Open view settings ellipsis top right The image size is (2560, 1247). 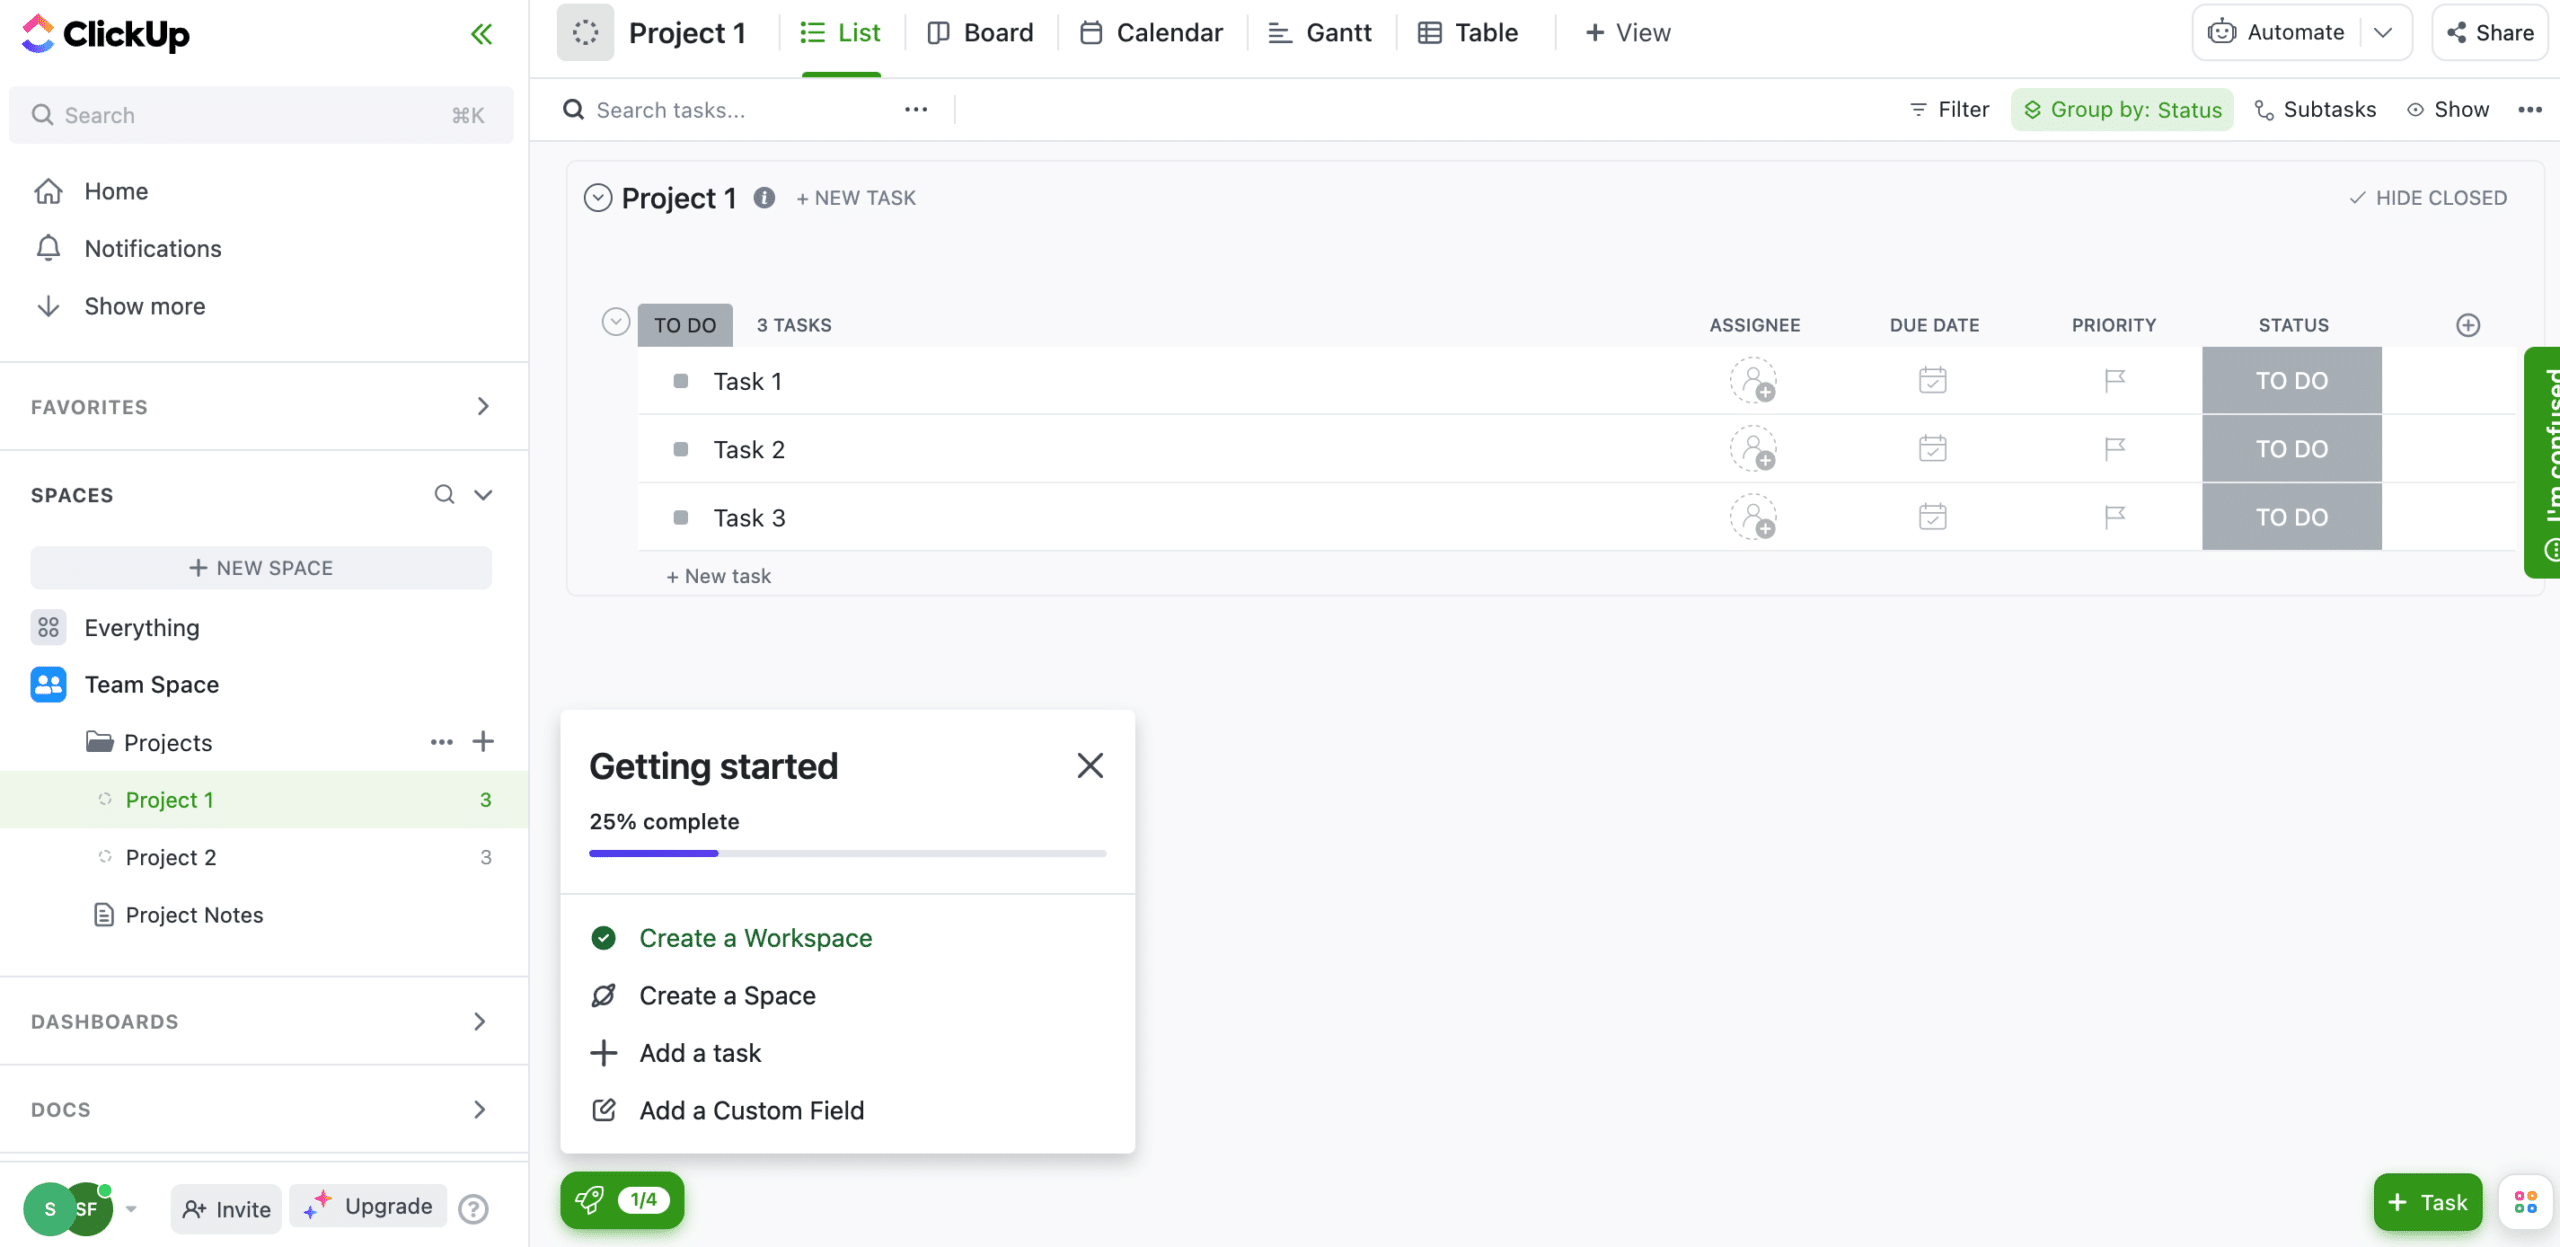(2530, 109)
